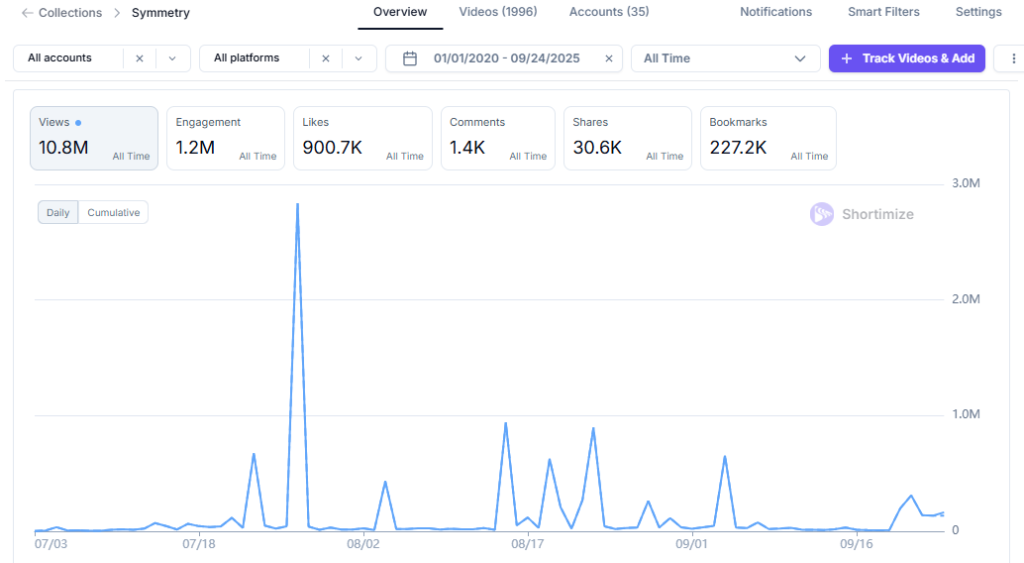This screenshot has height=563, width=1024.
Task: Click the plus icon on Track Videos
Action: tap(846, 59)
